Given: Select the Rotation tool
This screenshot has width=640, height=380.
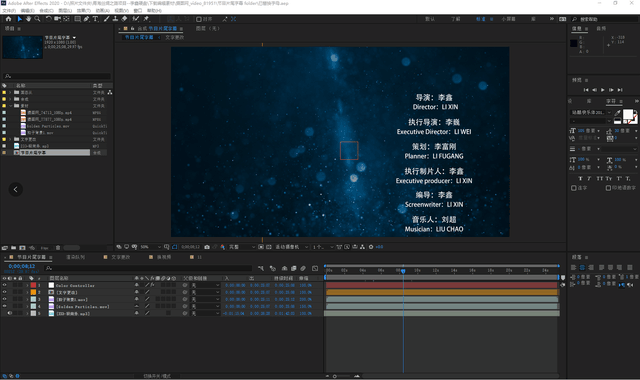Looking at the screenshot, I should point(49,19).
